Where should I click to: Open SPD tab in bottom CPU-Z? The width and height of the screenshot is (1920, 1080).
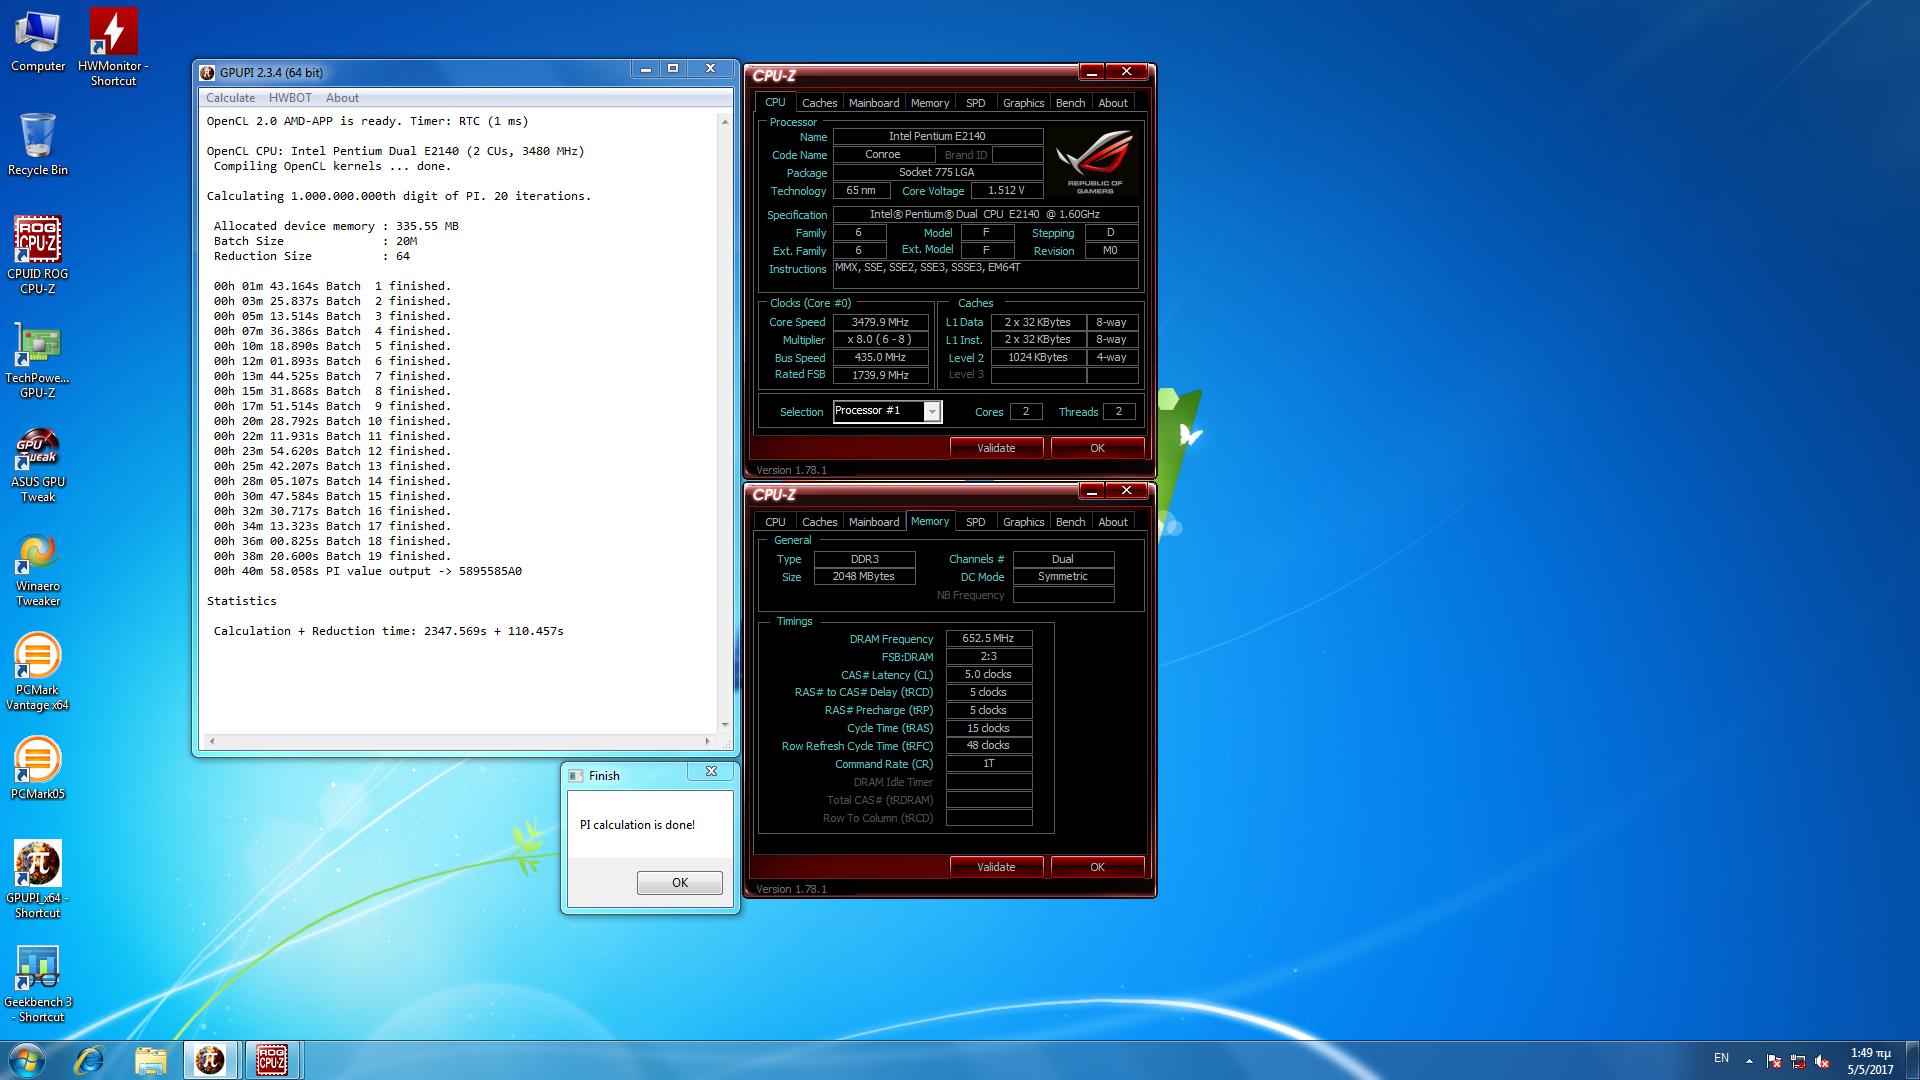coord(976,522)
